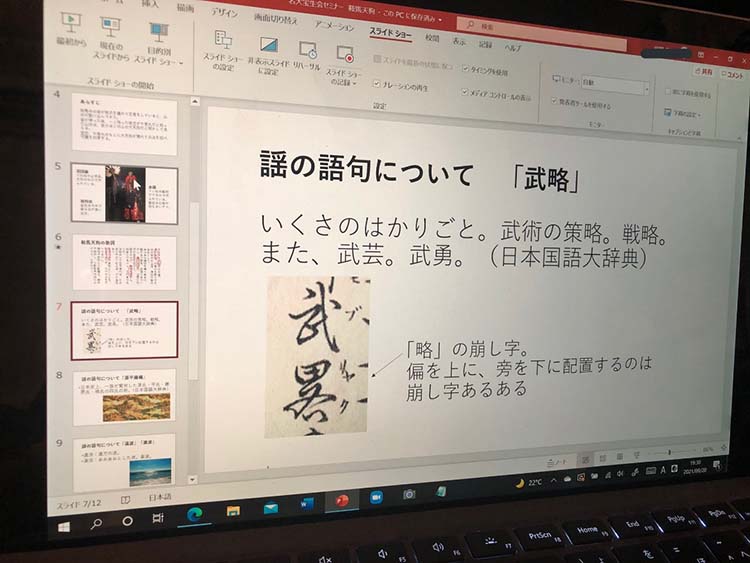The image size is (750, 563).
Task: Open the Draw (描画) ribbon tab
Action: (x=186, y=8)
